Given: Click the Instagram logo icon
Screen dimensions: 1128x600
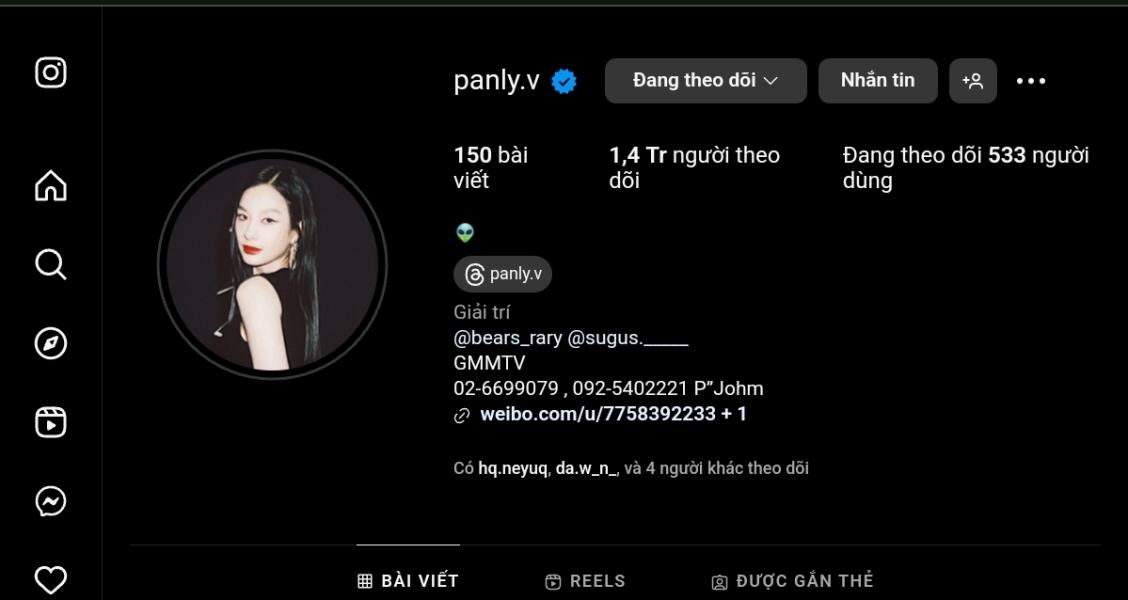Looking at the screenshot, I should [x=50, y=73].
